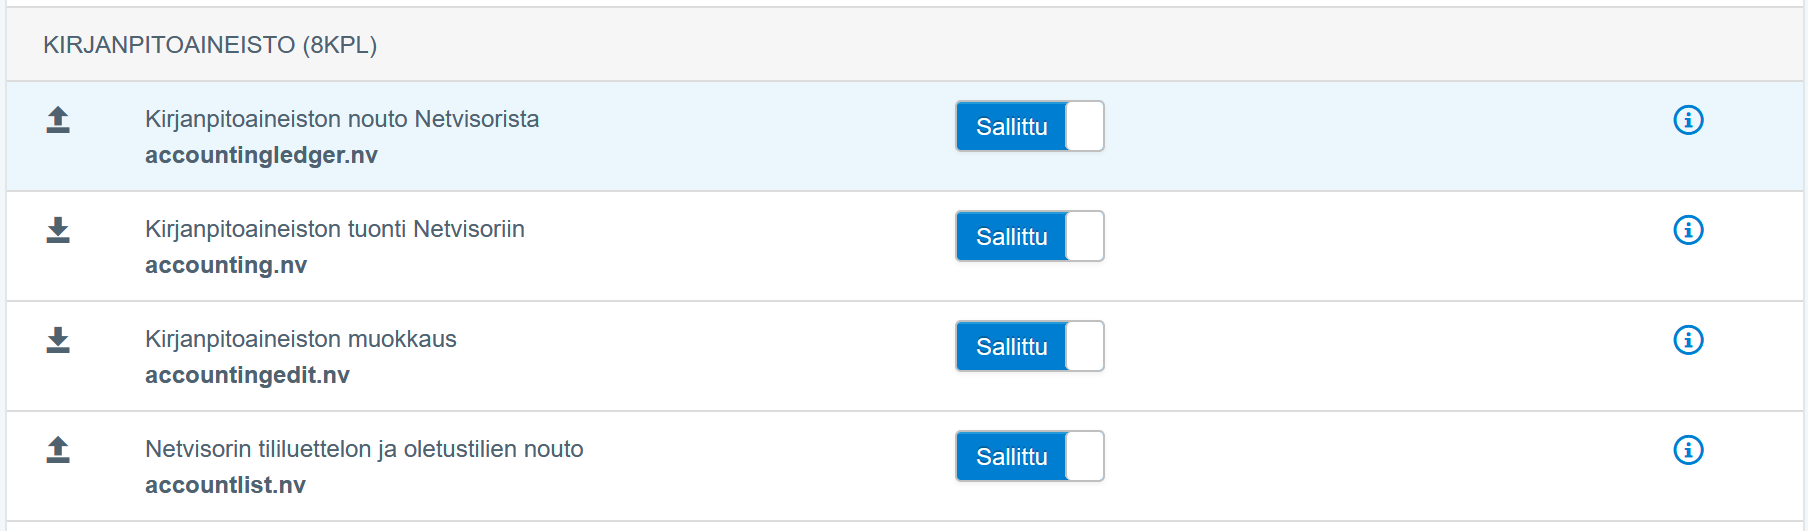Viewport: 1808px width, 531px height.
Task: Click the upload icon beside accountlist.nv
Action: point(58,450)
